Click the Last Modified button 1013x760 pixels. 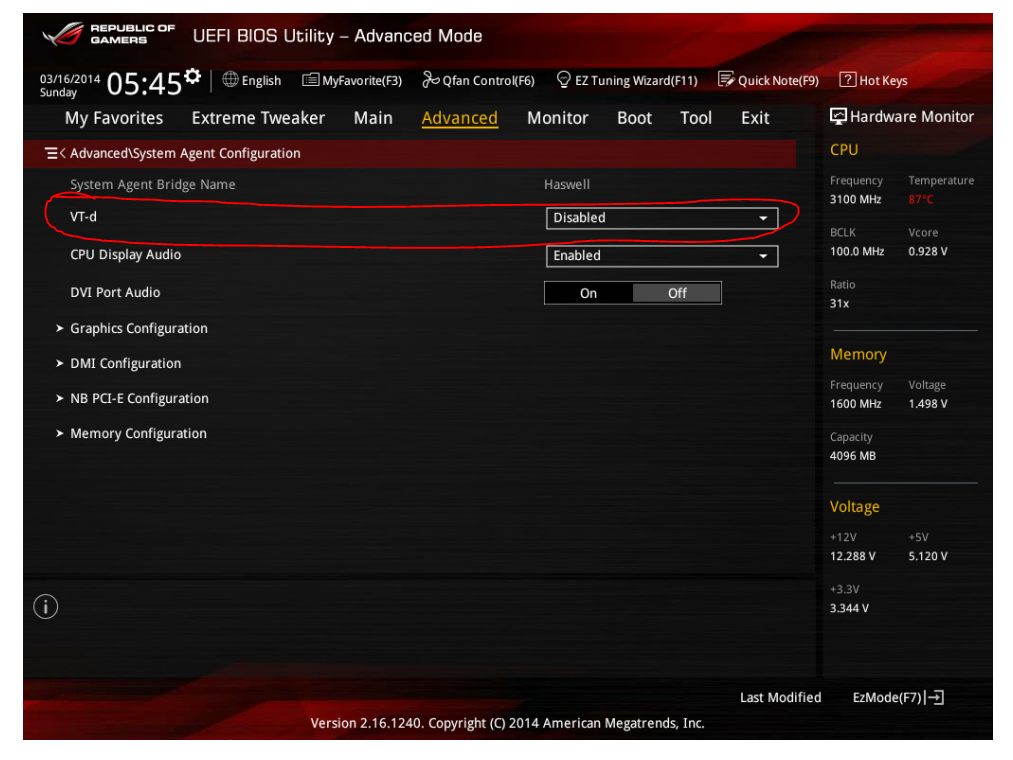tap(780, 697)
